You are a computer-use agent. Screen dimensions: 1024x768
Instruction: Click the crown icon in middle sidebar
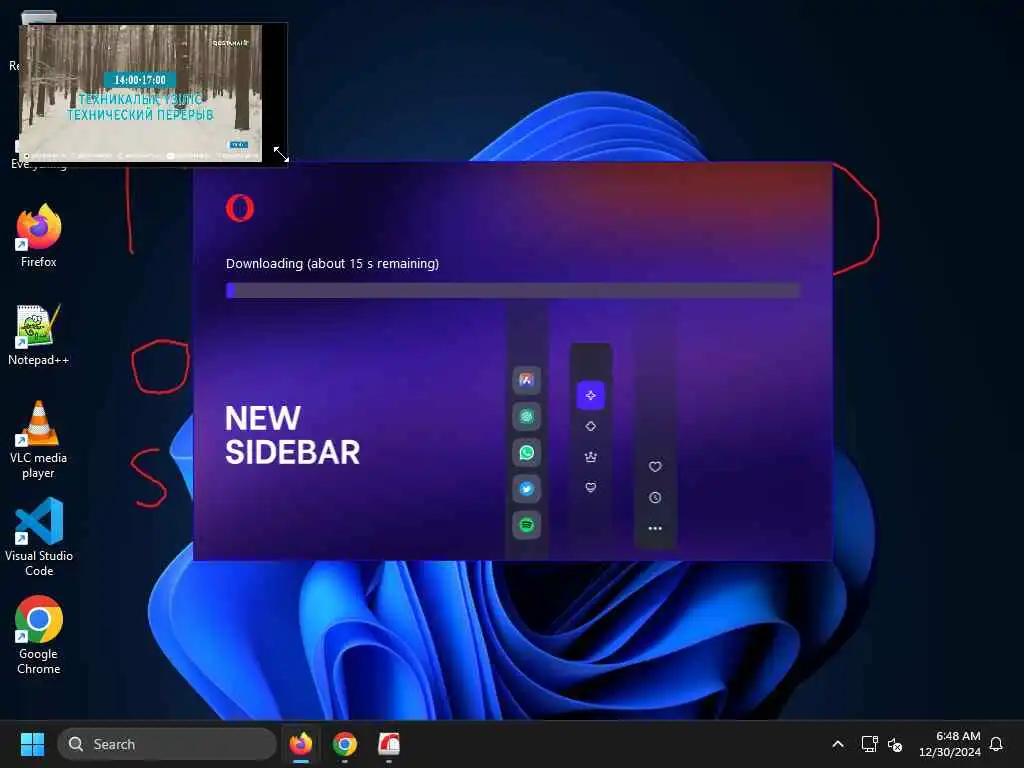pyautogui.click(x=590, y=456)
